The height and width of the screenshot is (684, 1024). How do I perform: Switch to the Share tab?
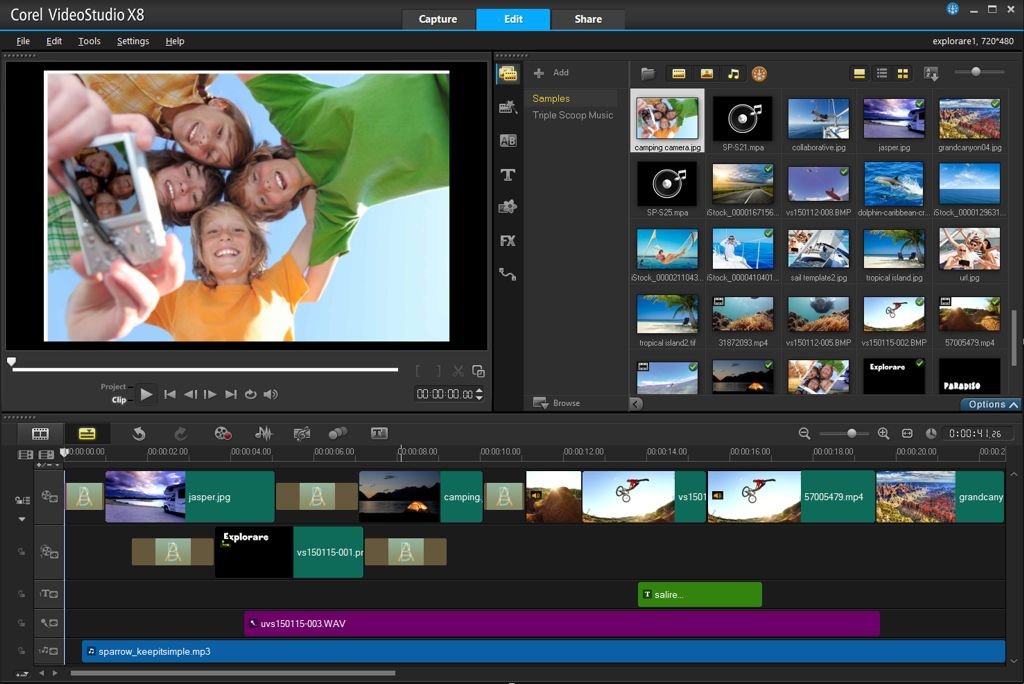(x=588, y=19)
